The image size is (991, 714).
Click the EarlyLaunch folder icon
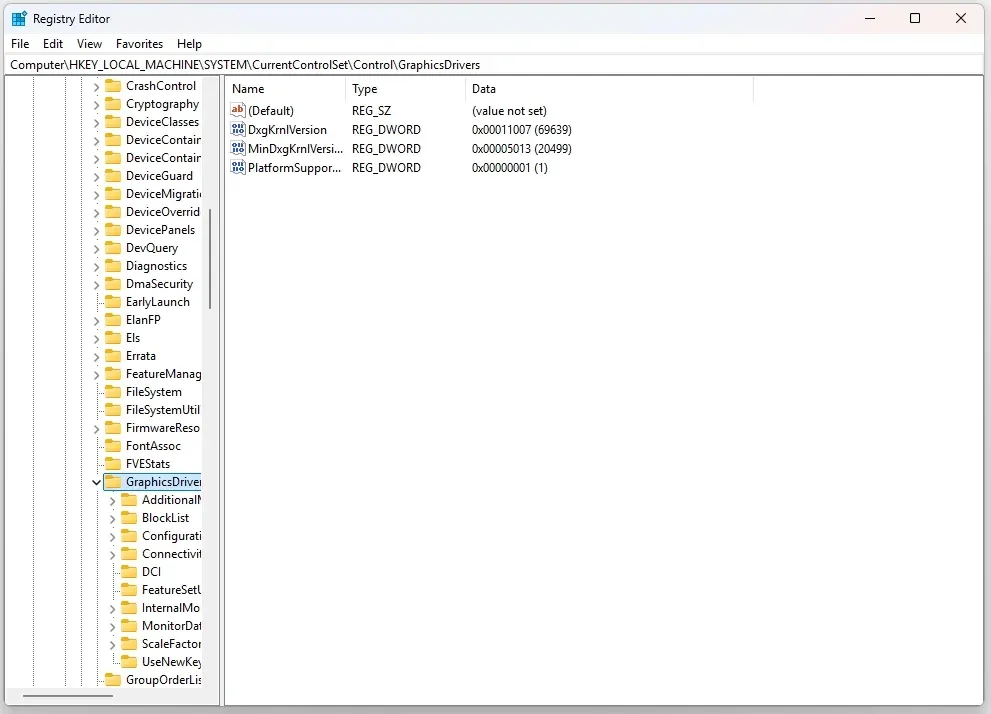113,301
